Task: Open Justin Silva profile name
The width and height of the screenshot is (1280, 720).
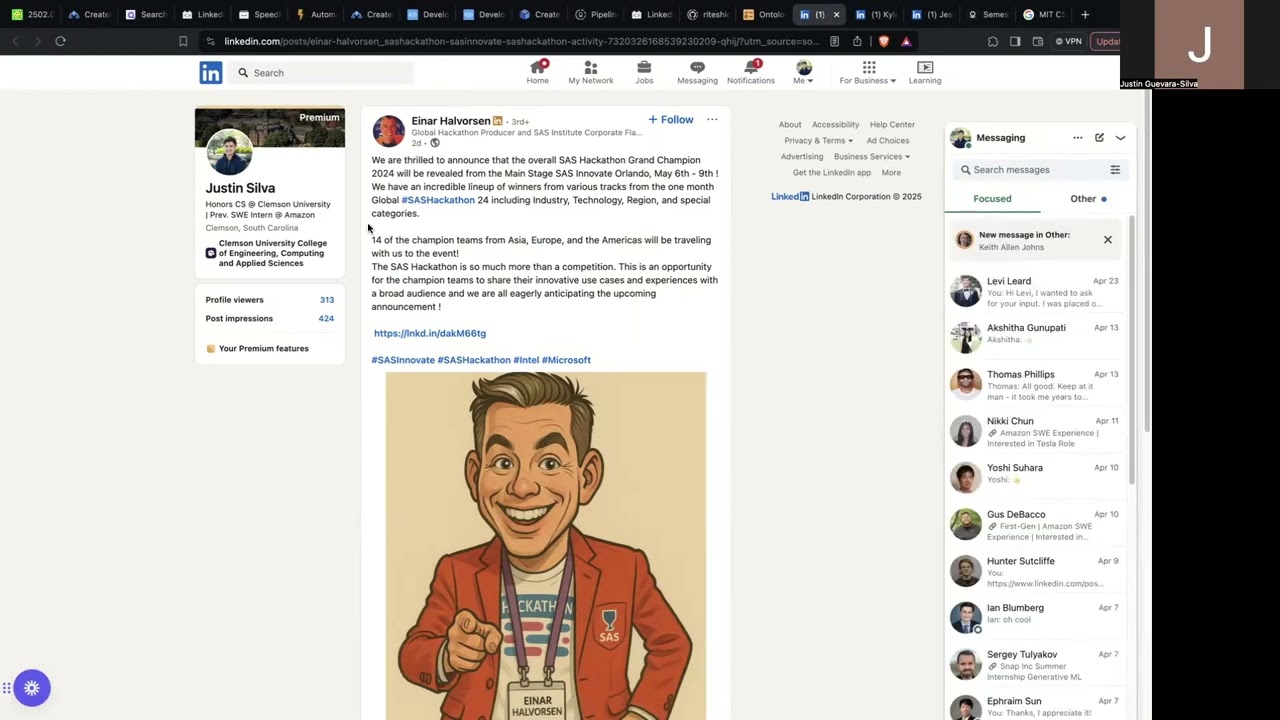Action: [x=240, y=188]
